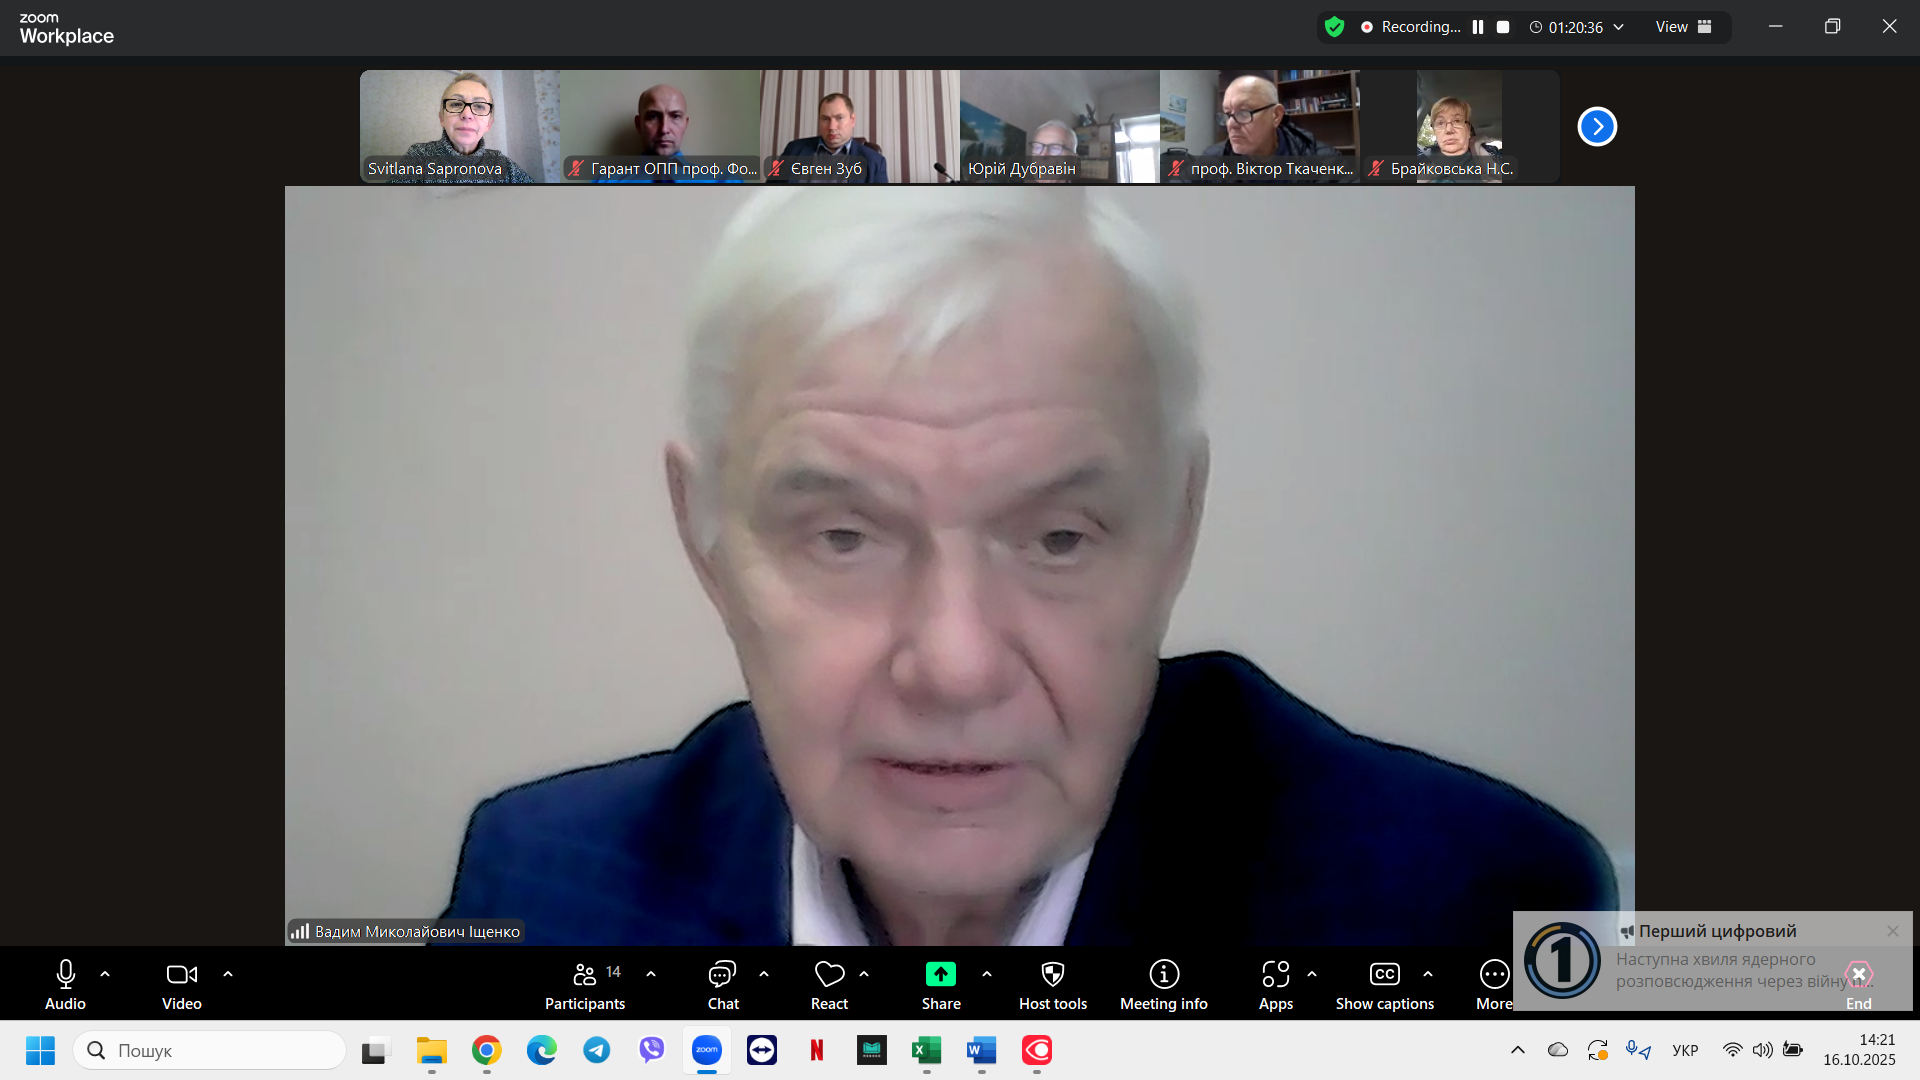Open the Apps icon
This screenshot has height=1080, width=1920.
[1275, 974]
